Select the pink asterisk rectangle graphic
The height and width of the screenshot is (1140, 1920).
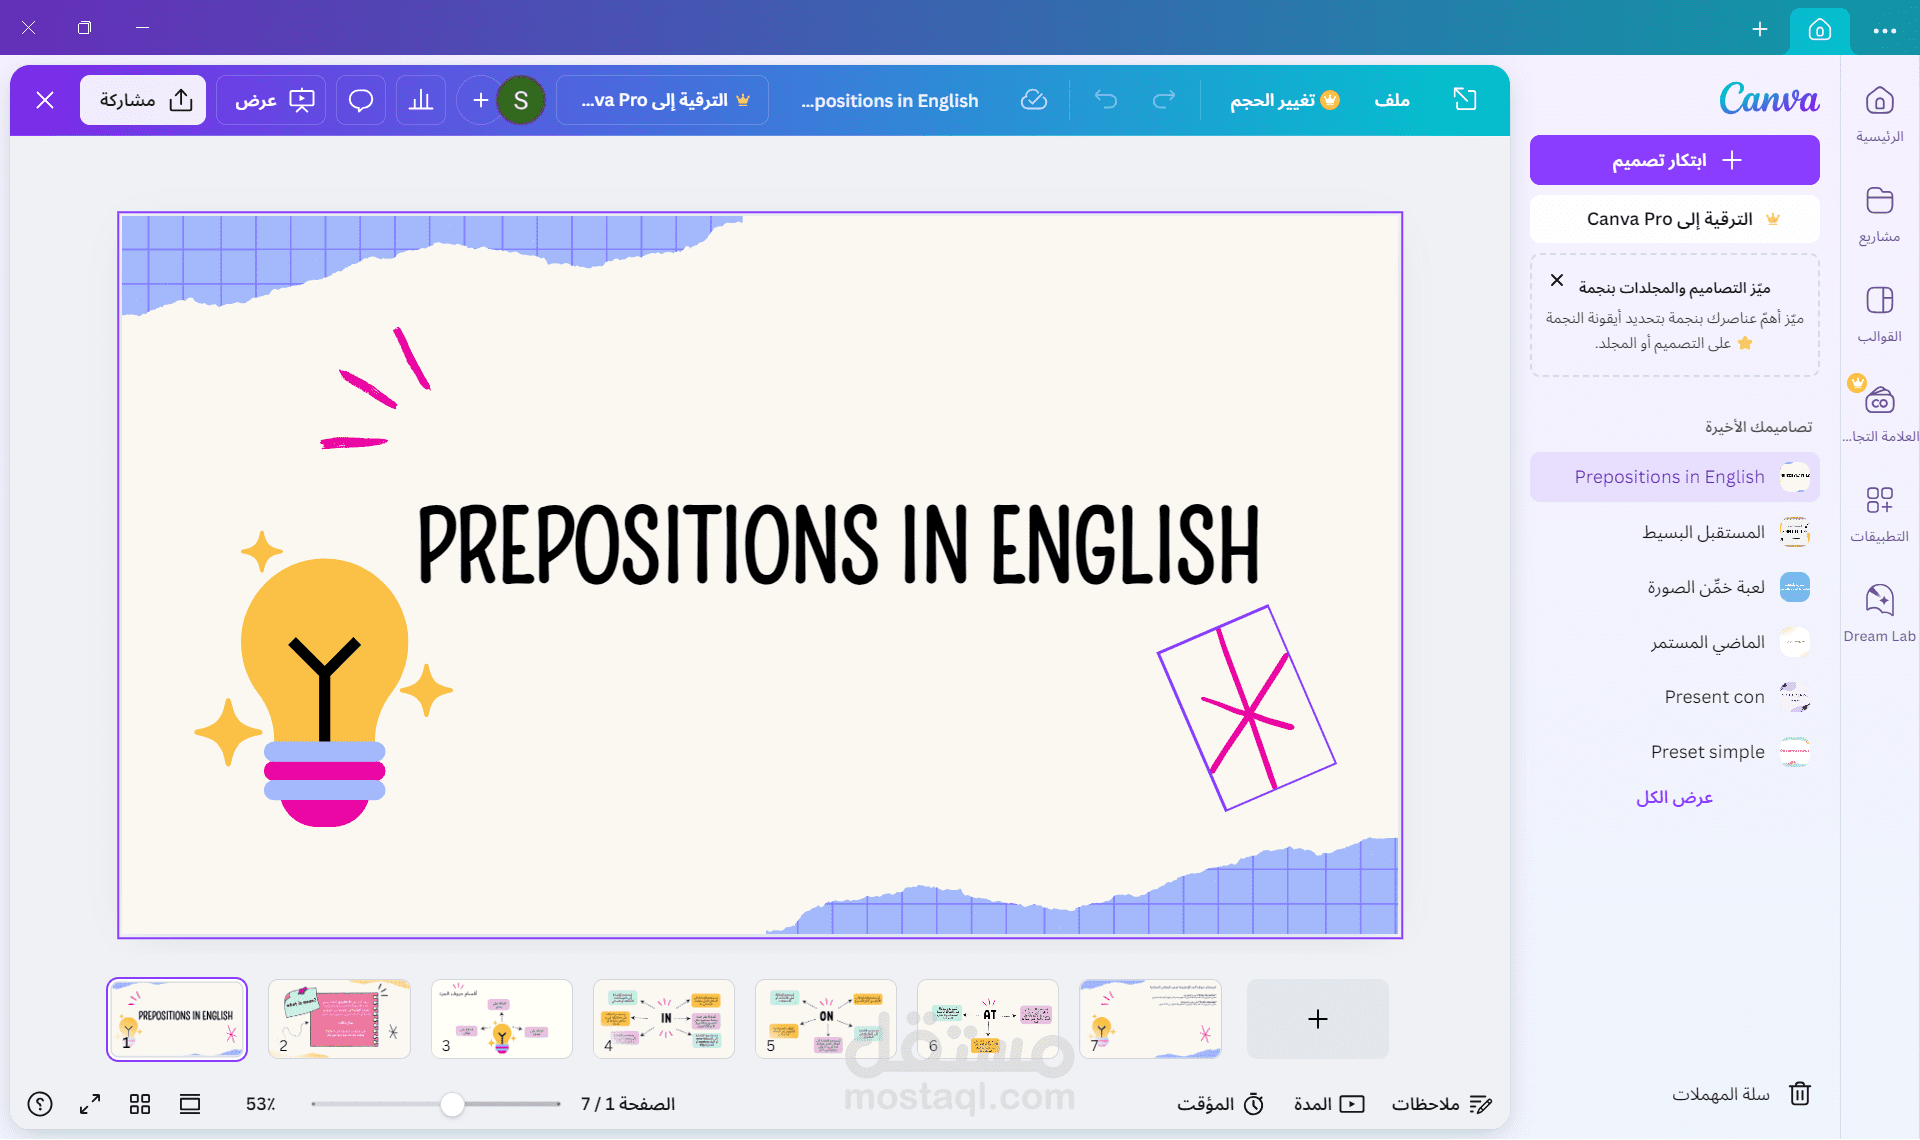pos(1246,708)
